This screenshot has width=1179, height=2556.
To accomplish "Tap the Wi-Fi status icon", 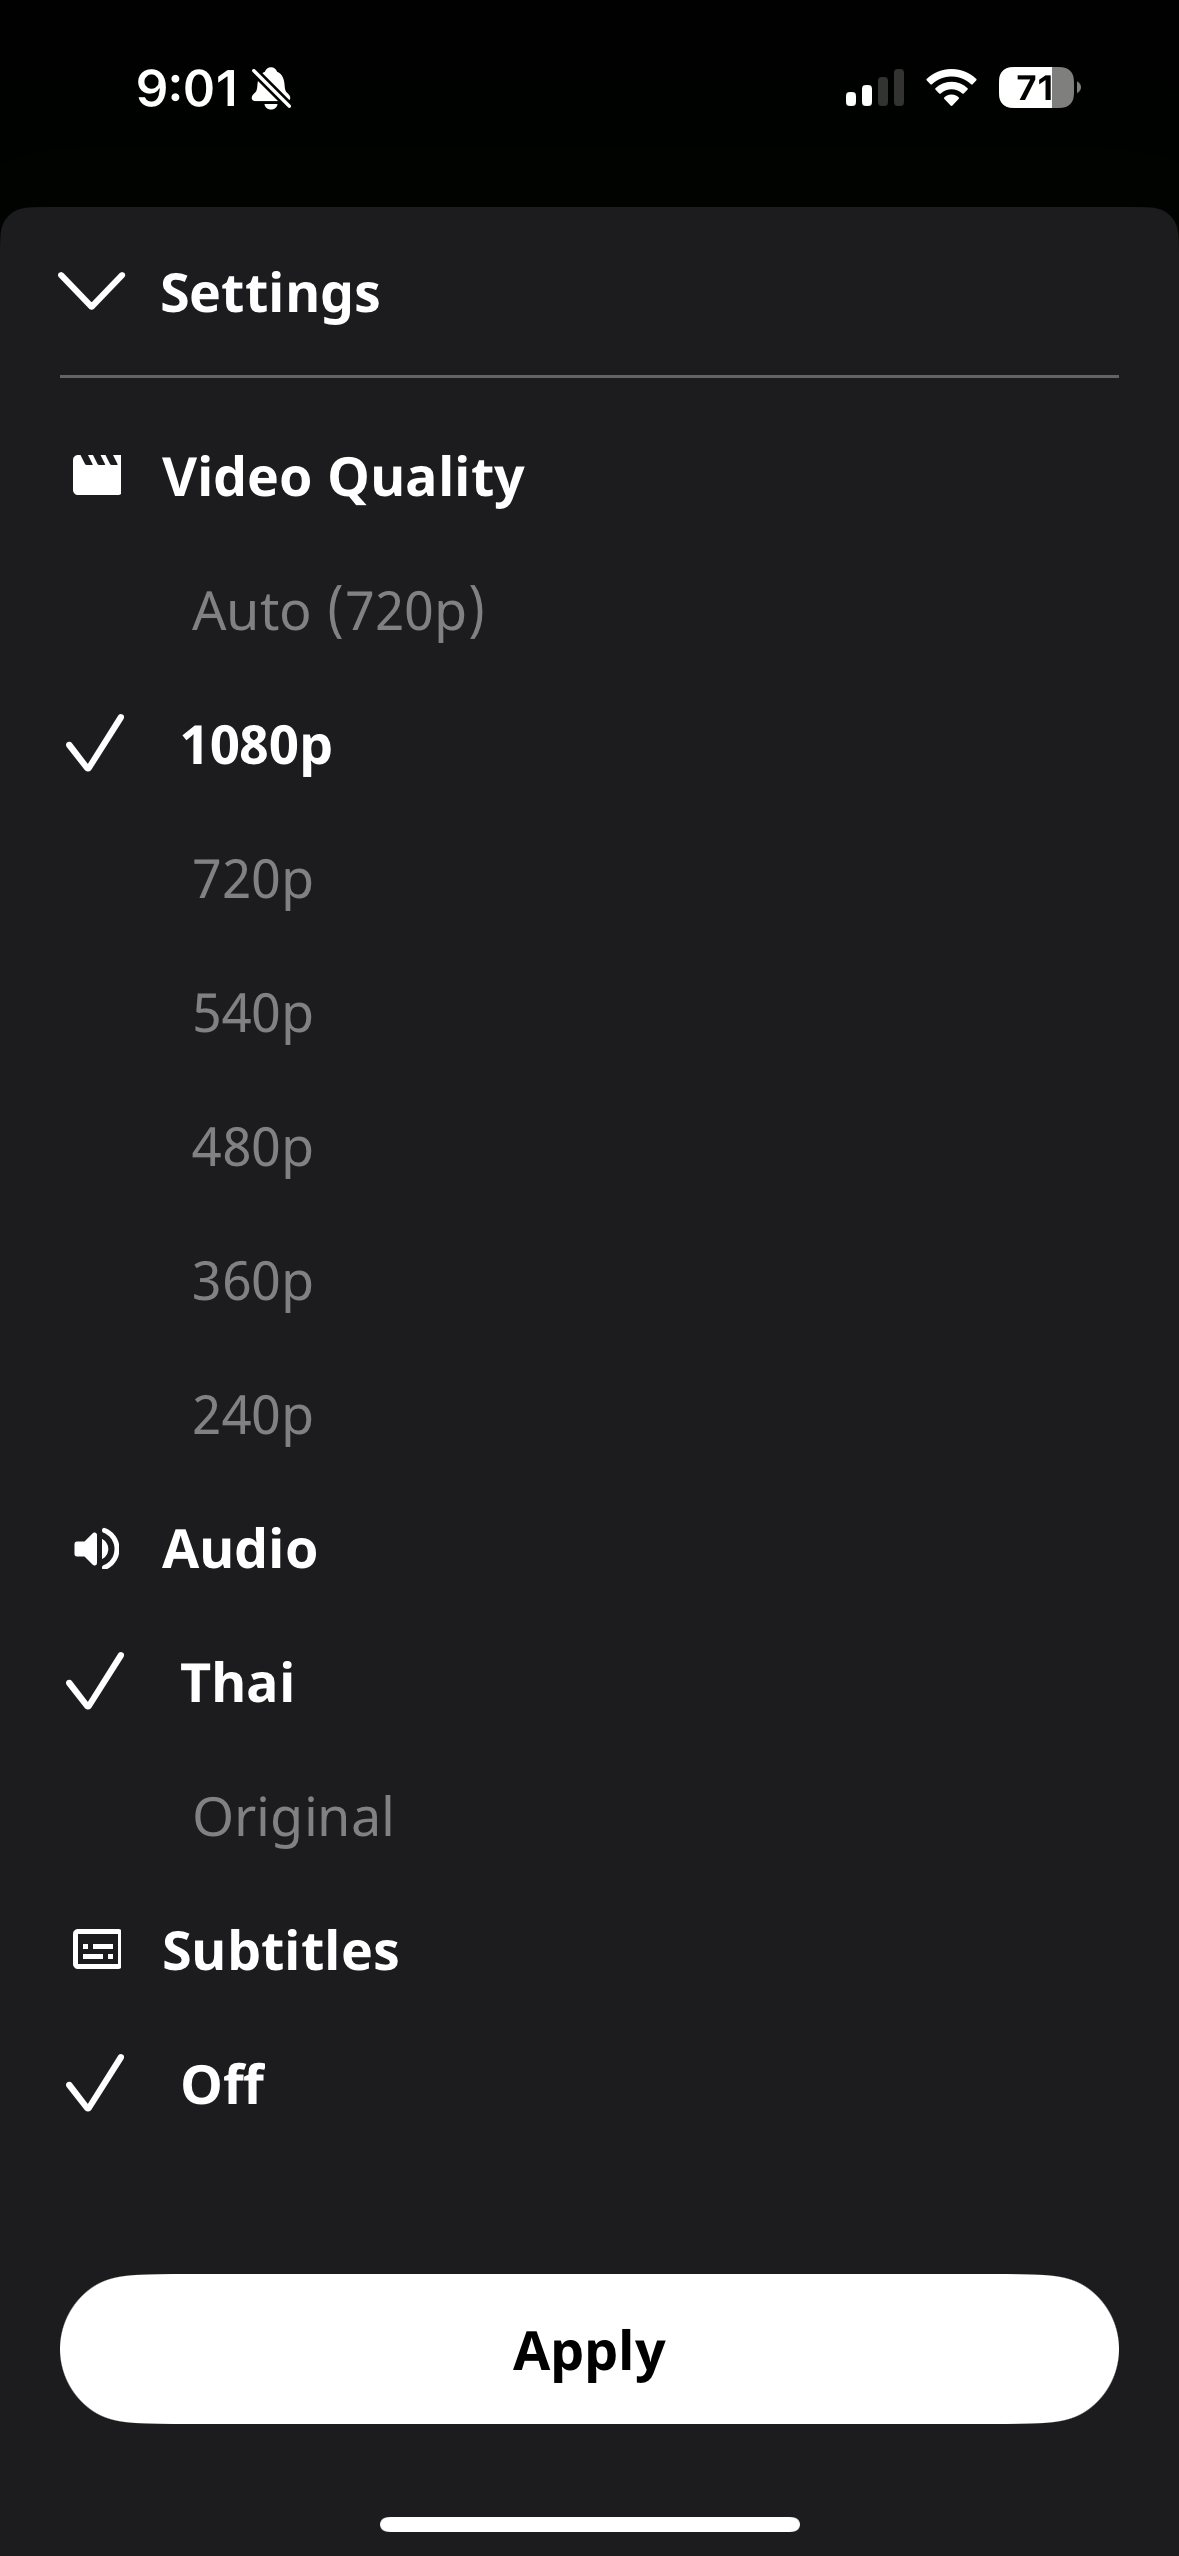I will [x=951, y=88].
